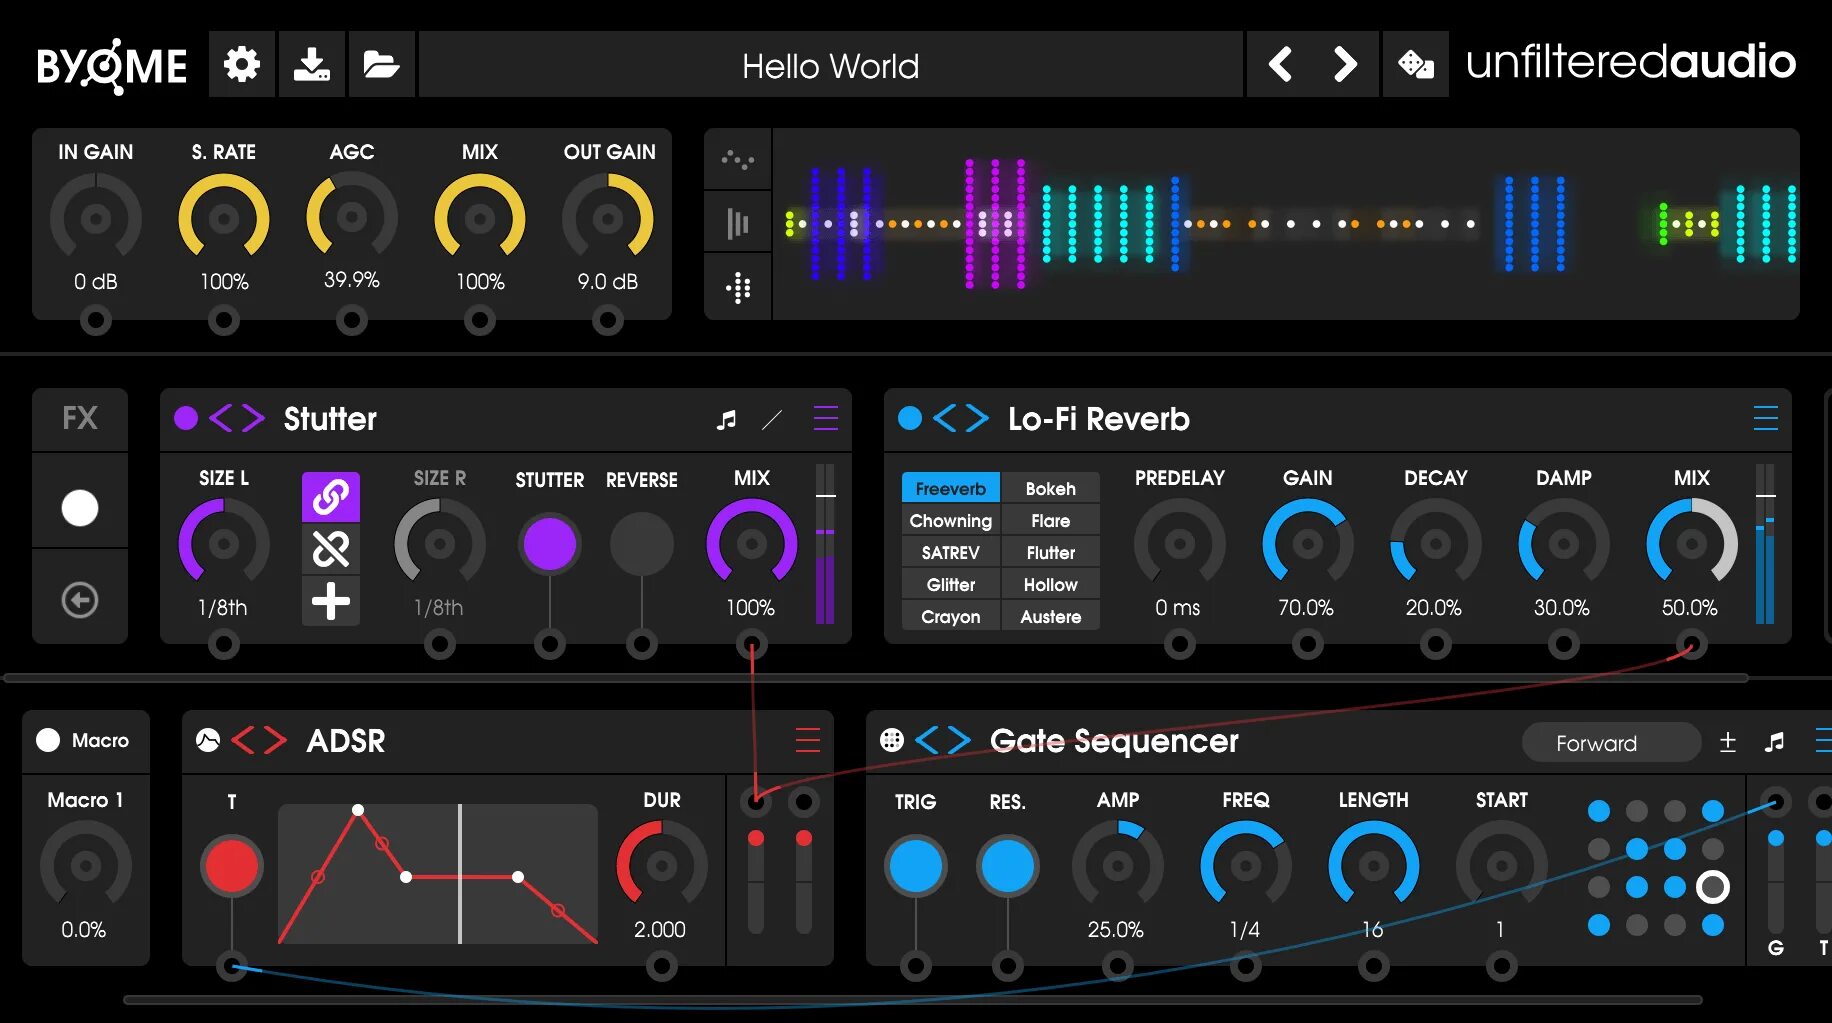Image resolution: width=1832 pixels, height=1023 pixels.
Task: Select the Flare reverb algorithm
Action: coord(1050,520)
